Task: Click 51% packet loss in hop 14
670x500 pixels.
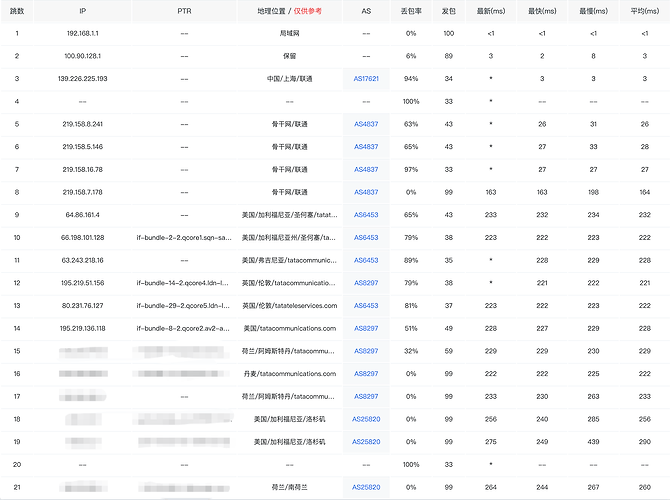Action: 411,328
